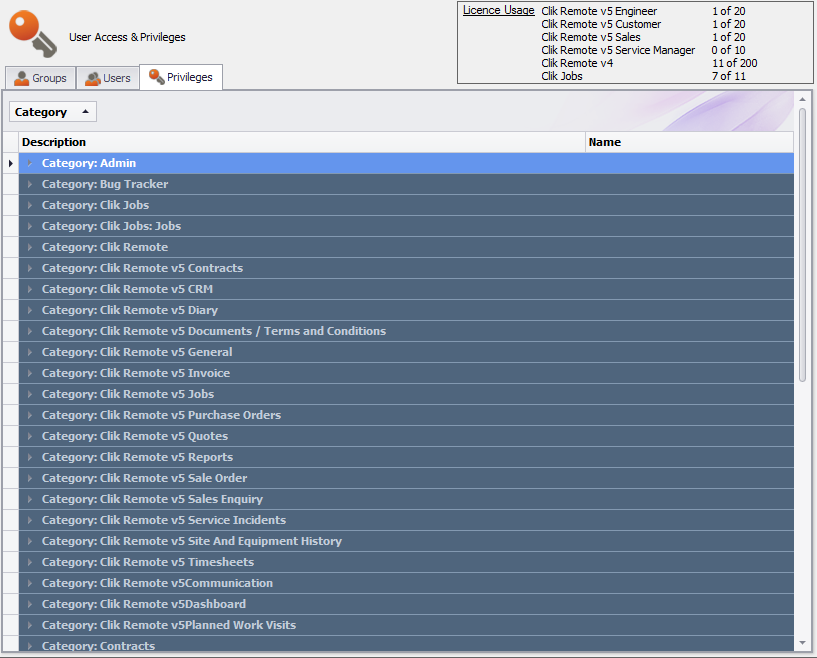Image resolution: width=817 pixels, height=658 pixels.
Task: Switch to the Users tab
Action: (x=108, y=78)
